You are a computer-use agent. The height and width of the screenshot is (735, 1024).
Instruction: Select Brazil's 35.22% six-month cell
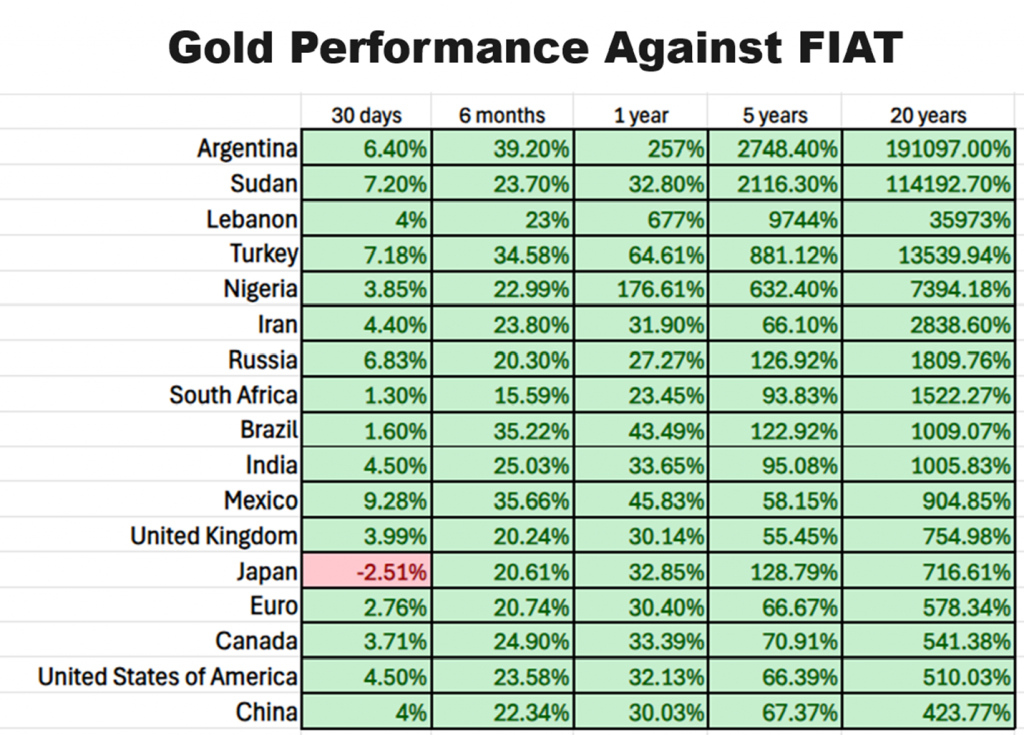point(502,430)
